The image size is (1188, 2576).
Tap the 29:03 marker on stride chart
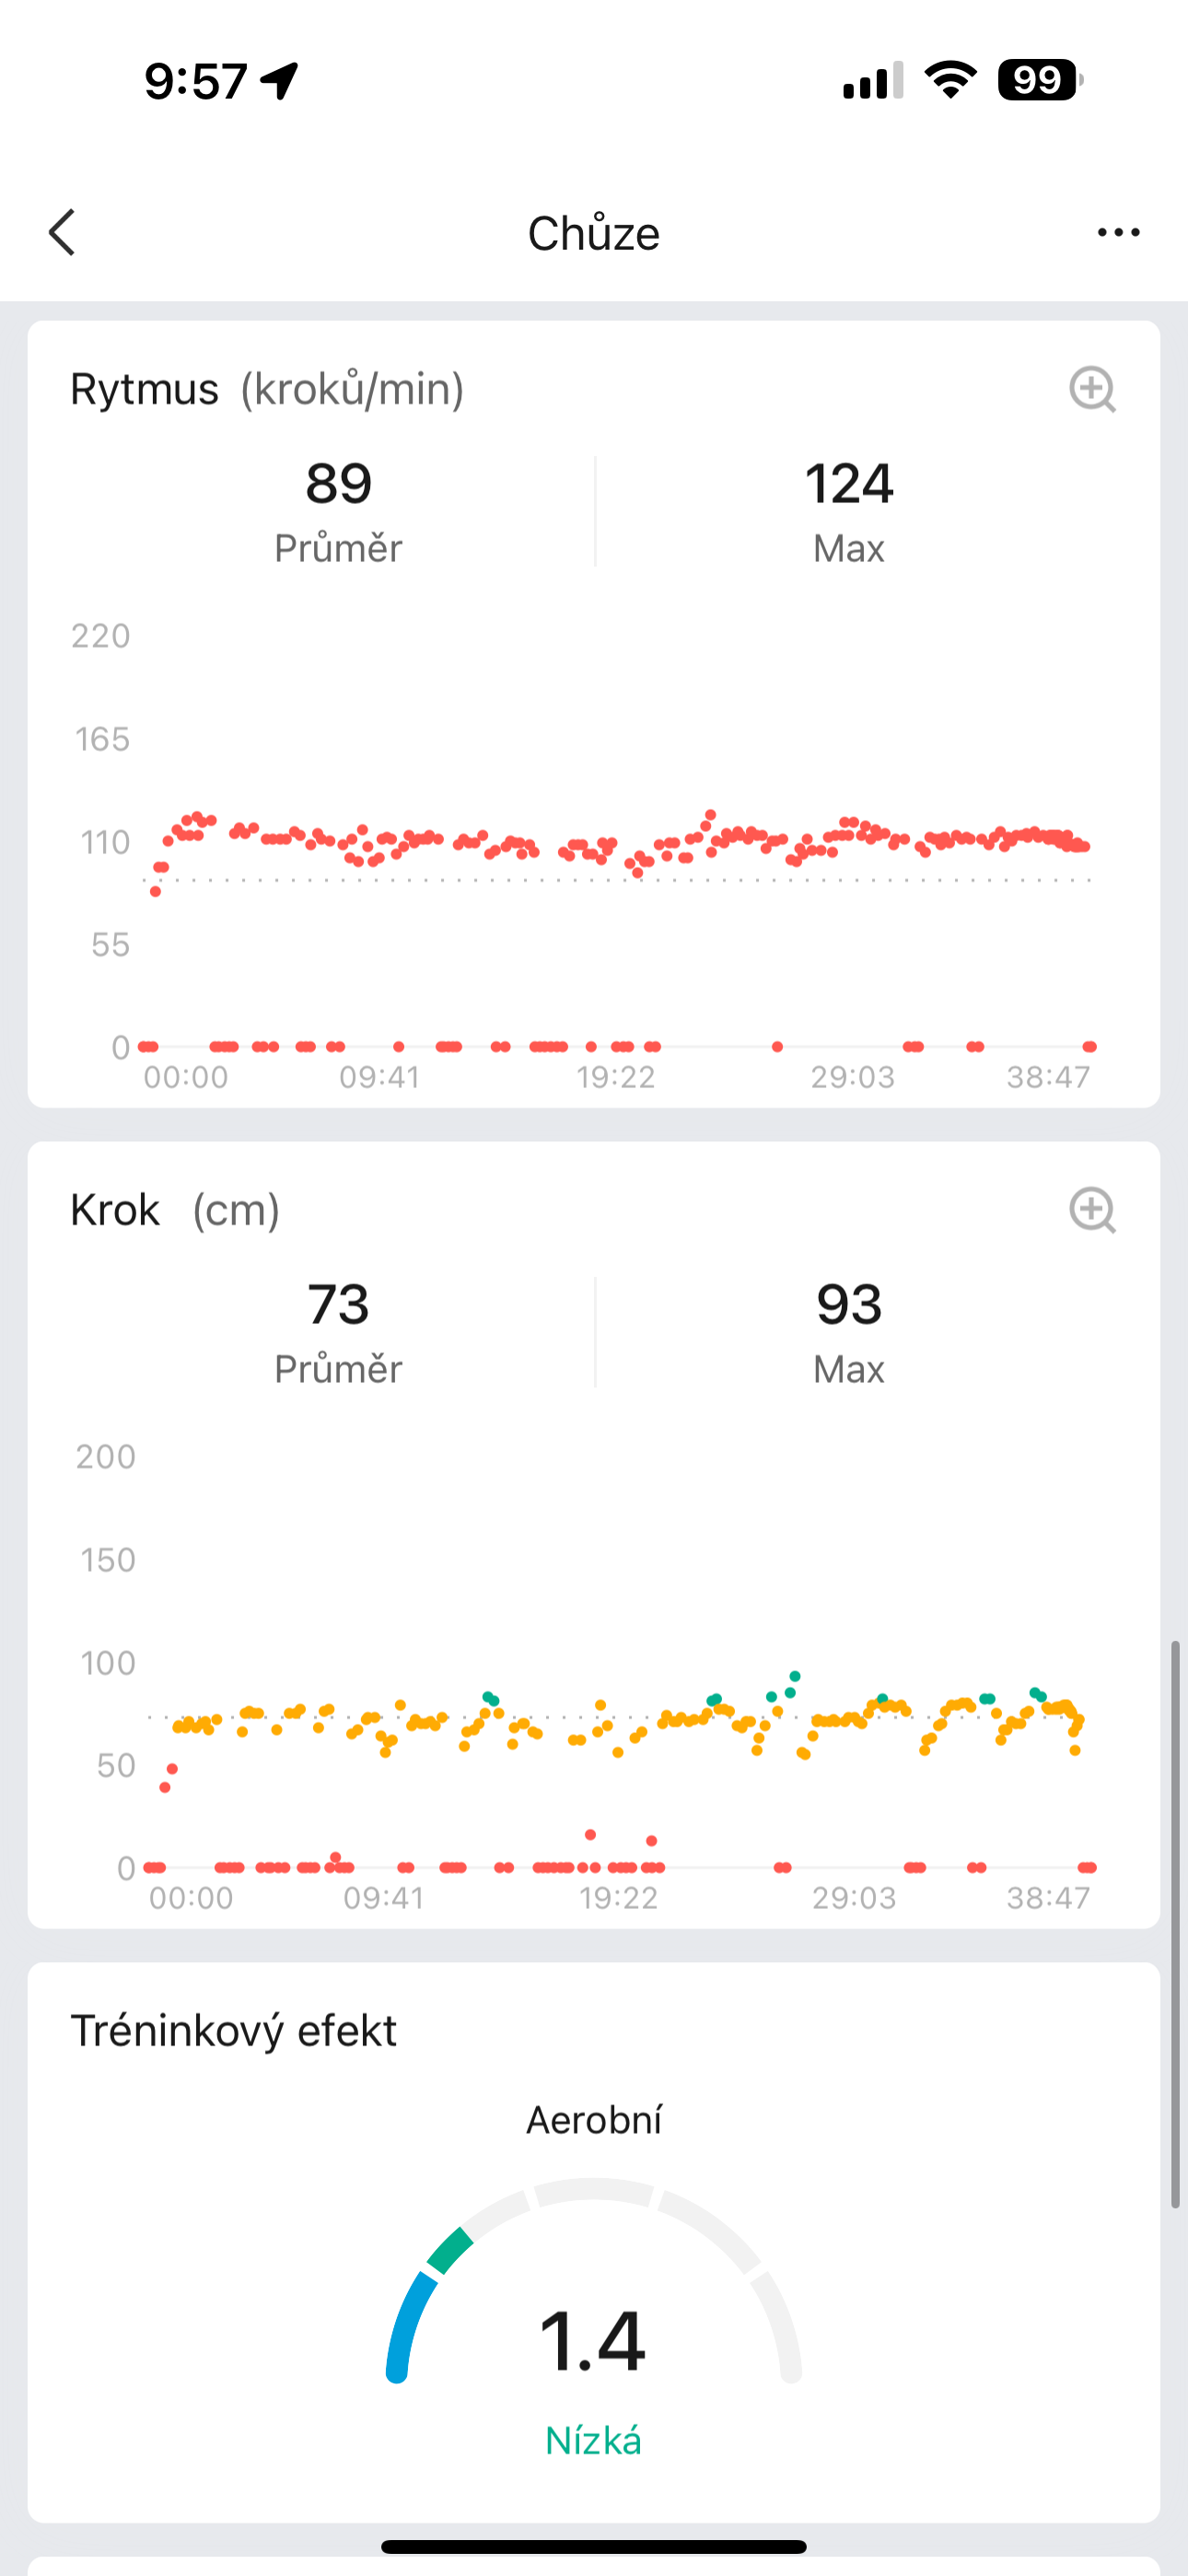point(854,1898)
